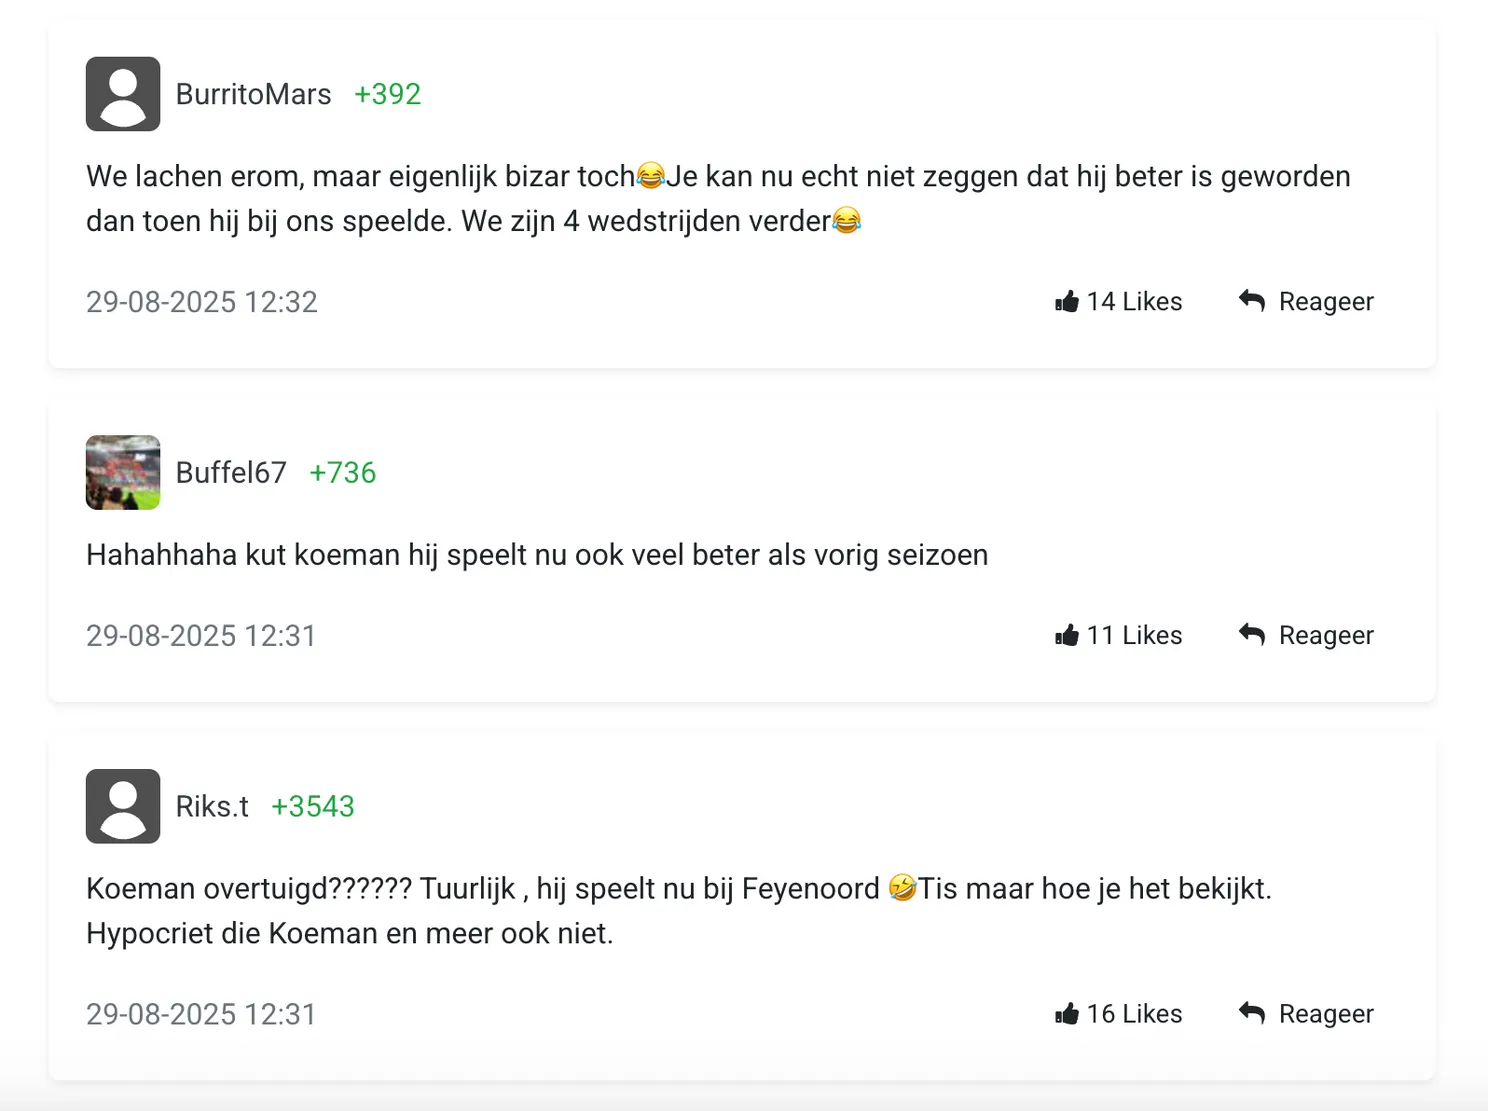Viewport: 1488px width, 1111px height.
Task: Click the 14 Likes count
Action: tap(1134, 301)
